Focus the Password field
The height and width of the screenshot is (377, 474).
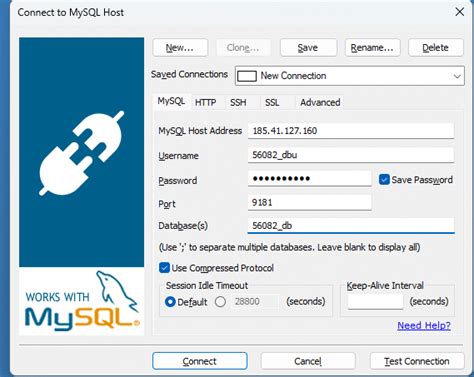click(309, 179)
